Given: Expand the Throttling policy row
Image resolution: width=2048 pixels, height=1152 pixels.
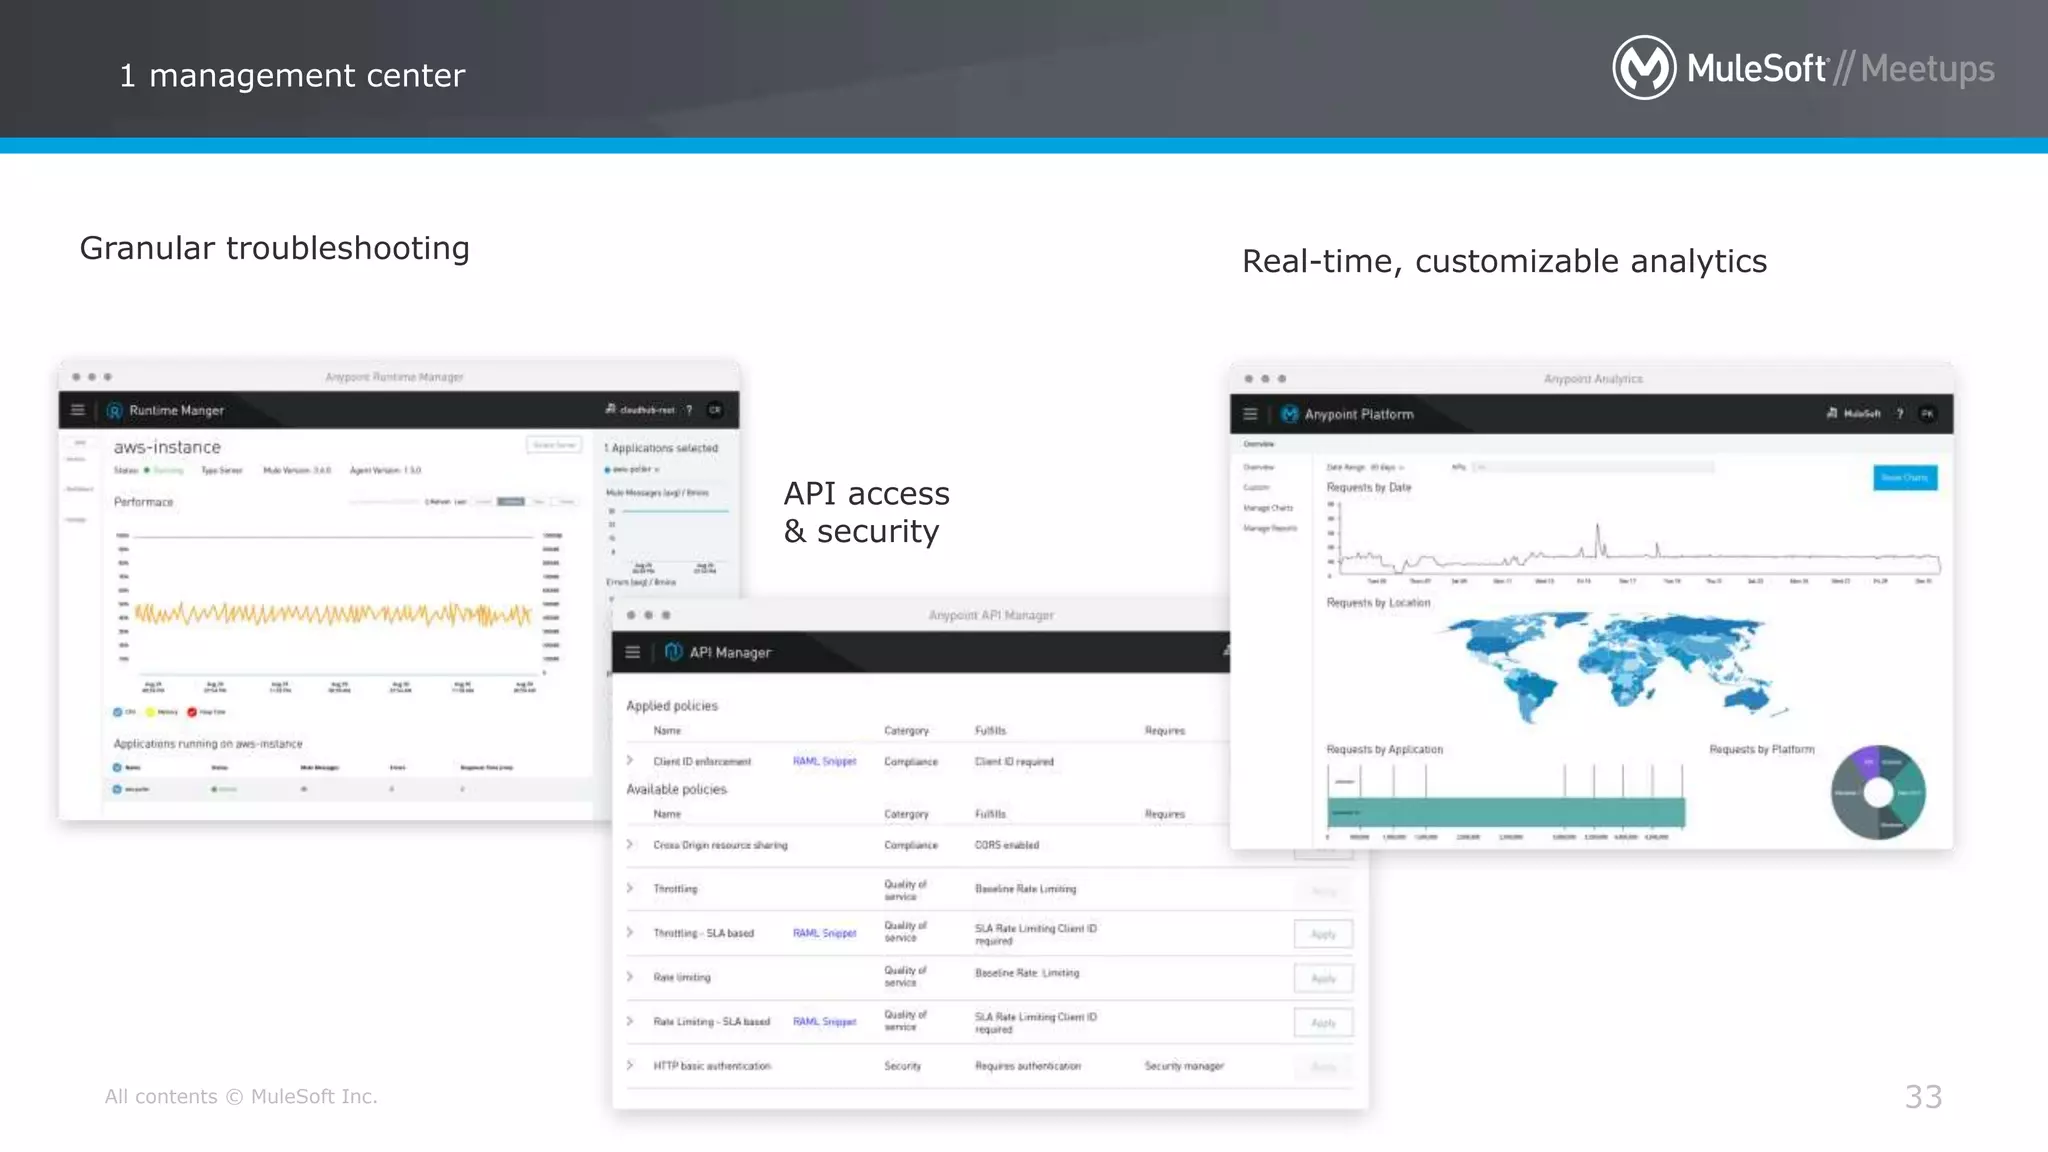Looking at the screenshot, I should tap(630, 888).
